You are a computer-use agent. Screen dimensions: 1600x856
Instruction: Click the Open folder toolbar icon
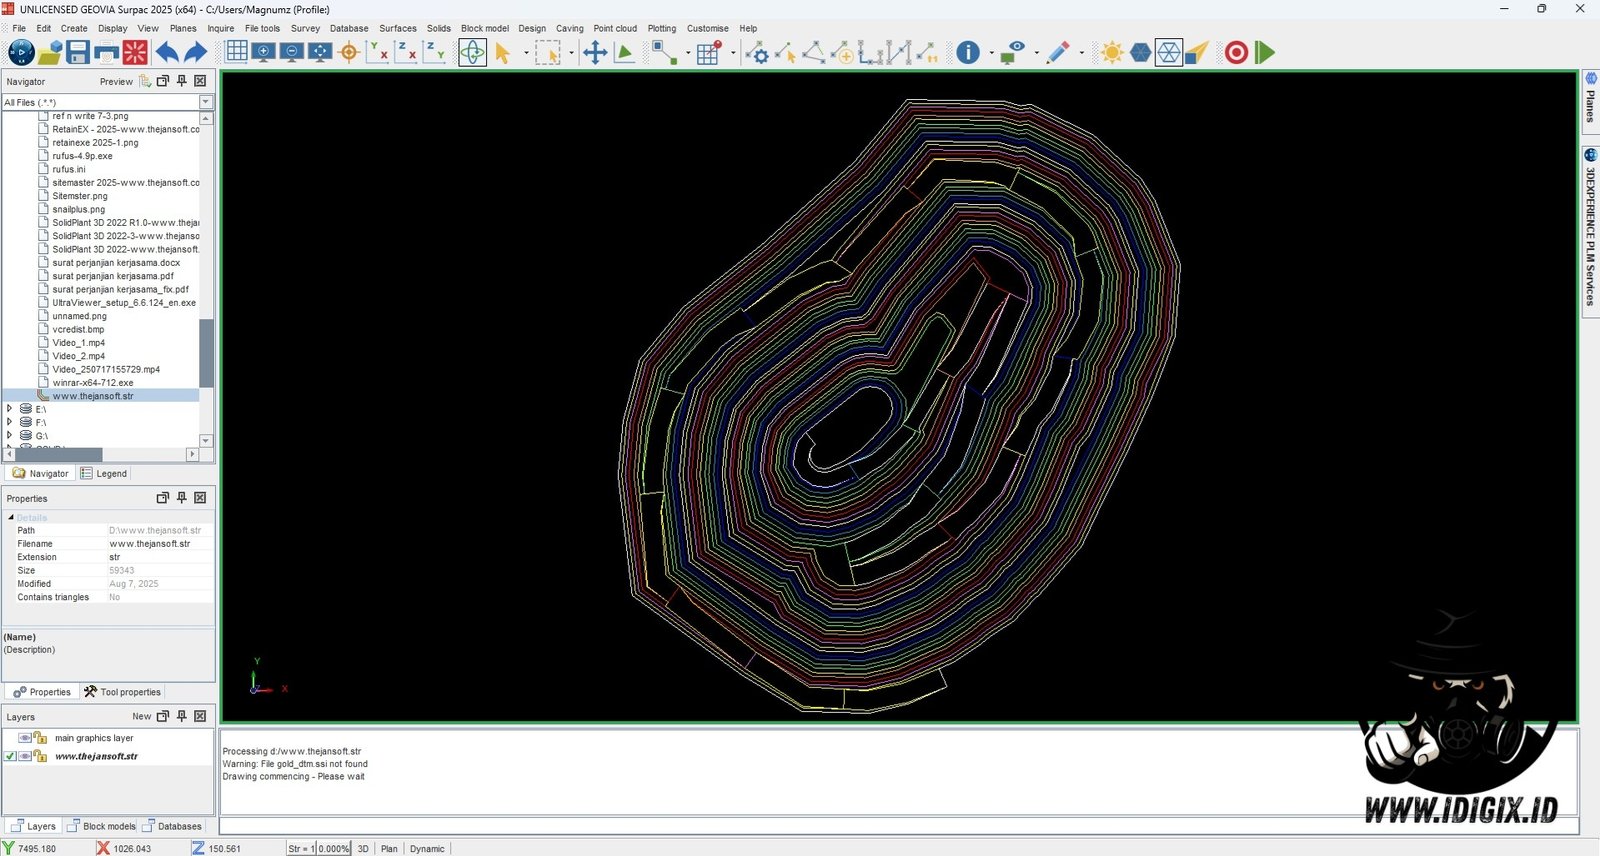[x=50, y=52]
